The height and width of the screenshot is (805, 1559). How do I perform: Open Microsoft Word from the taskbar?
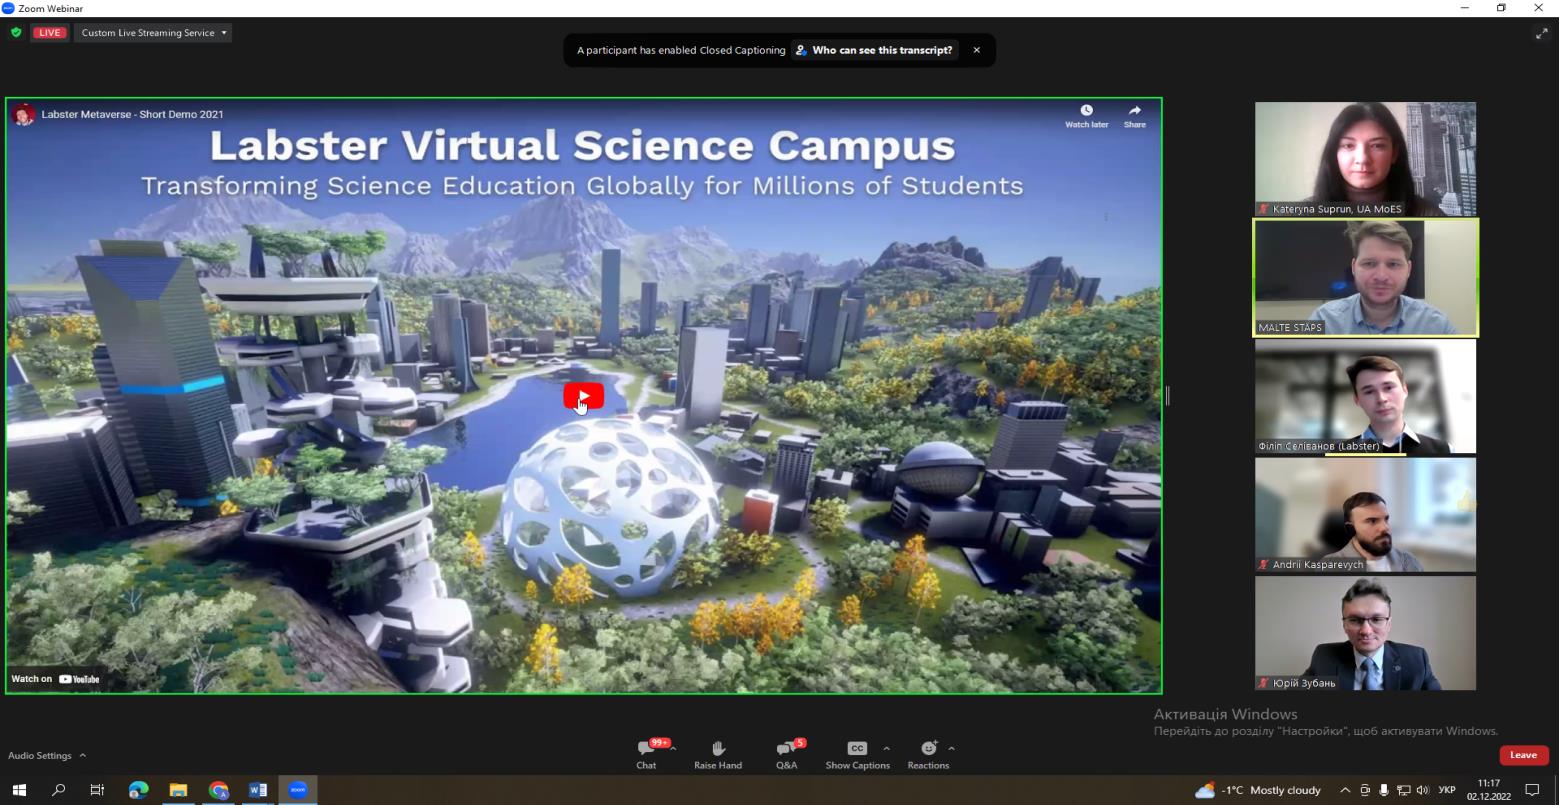(x=258, y=790)
